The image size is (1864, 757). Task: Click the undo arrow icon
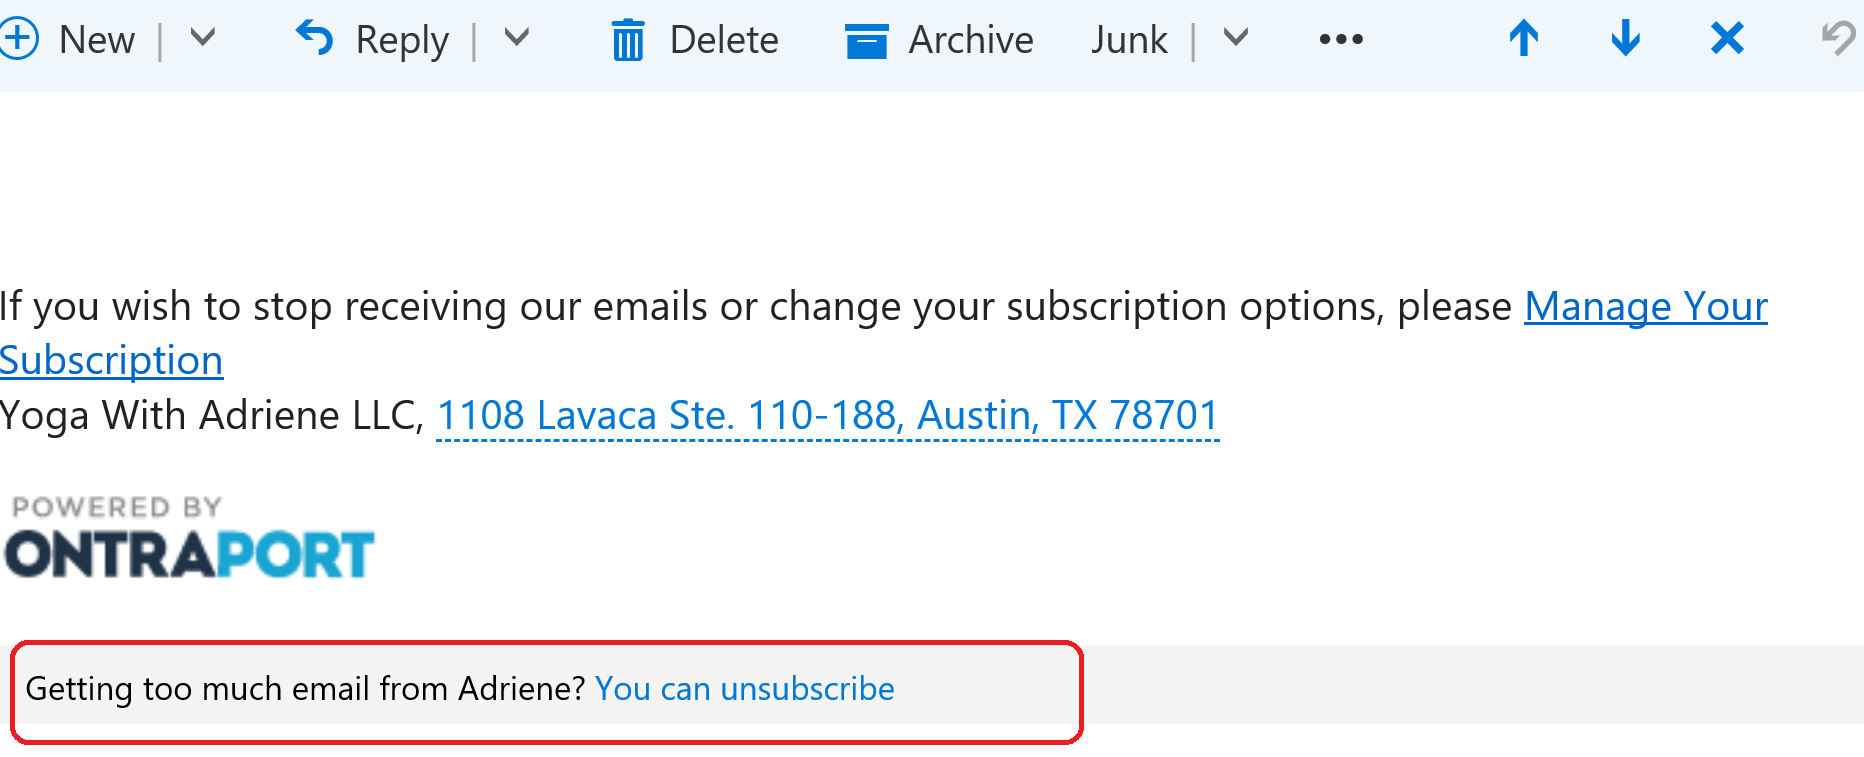click(x=1838, y=39)
